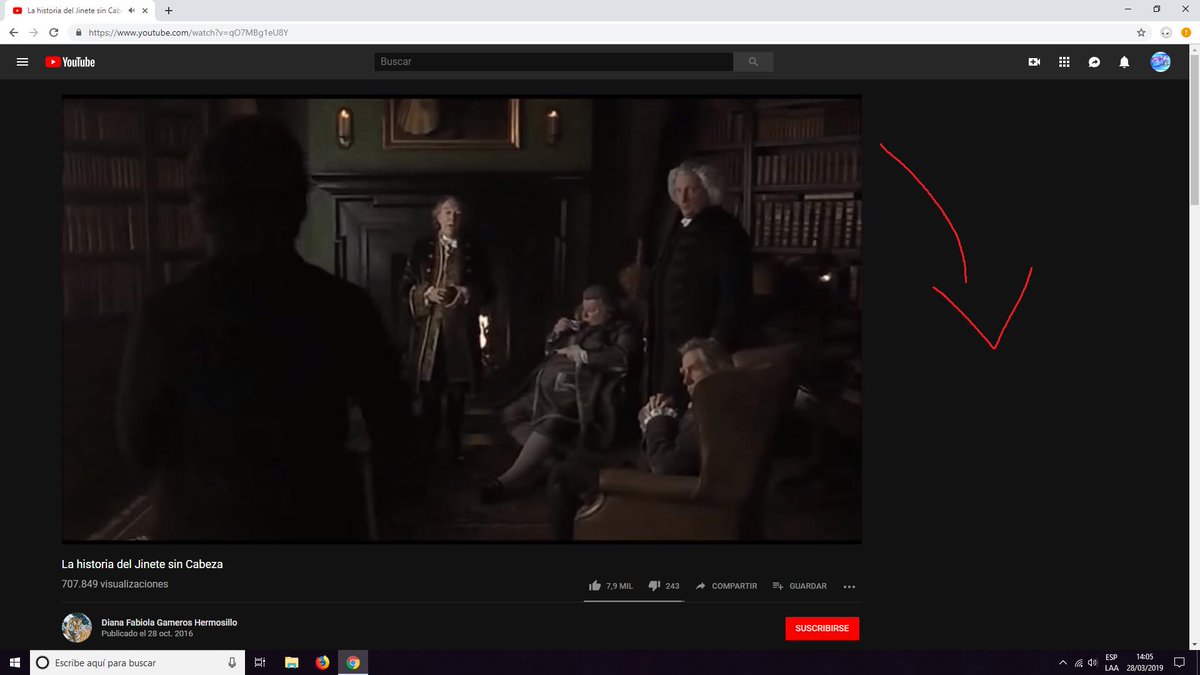1200x675 pixels.
Task: Open the Windows action center icon
Action: tap(1179, 662)
